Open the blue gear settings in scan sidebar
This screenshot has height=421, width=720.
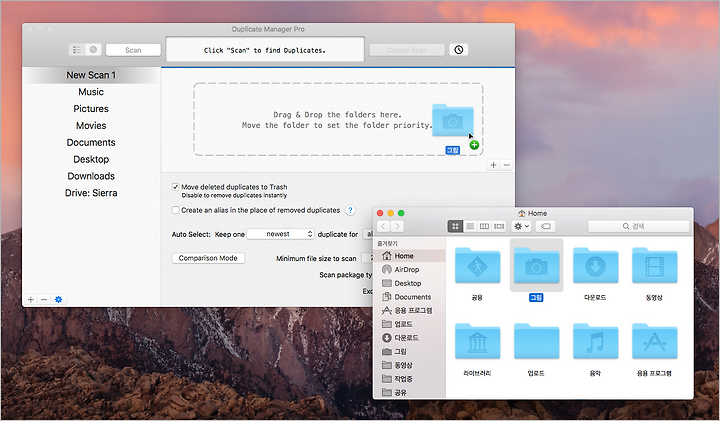[58, 299]
